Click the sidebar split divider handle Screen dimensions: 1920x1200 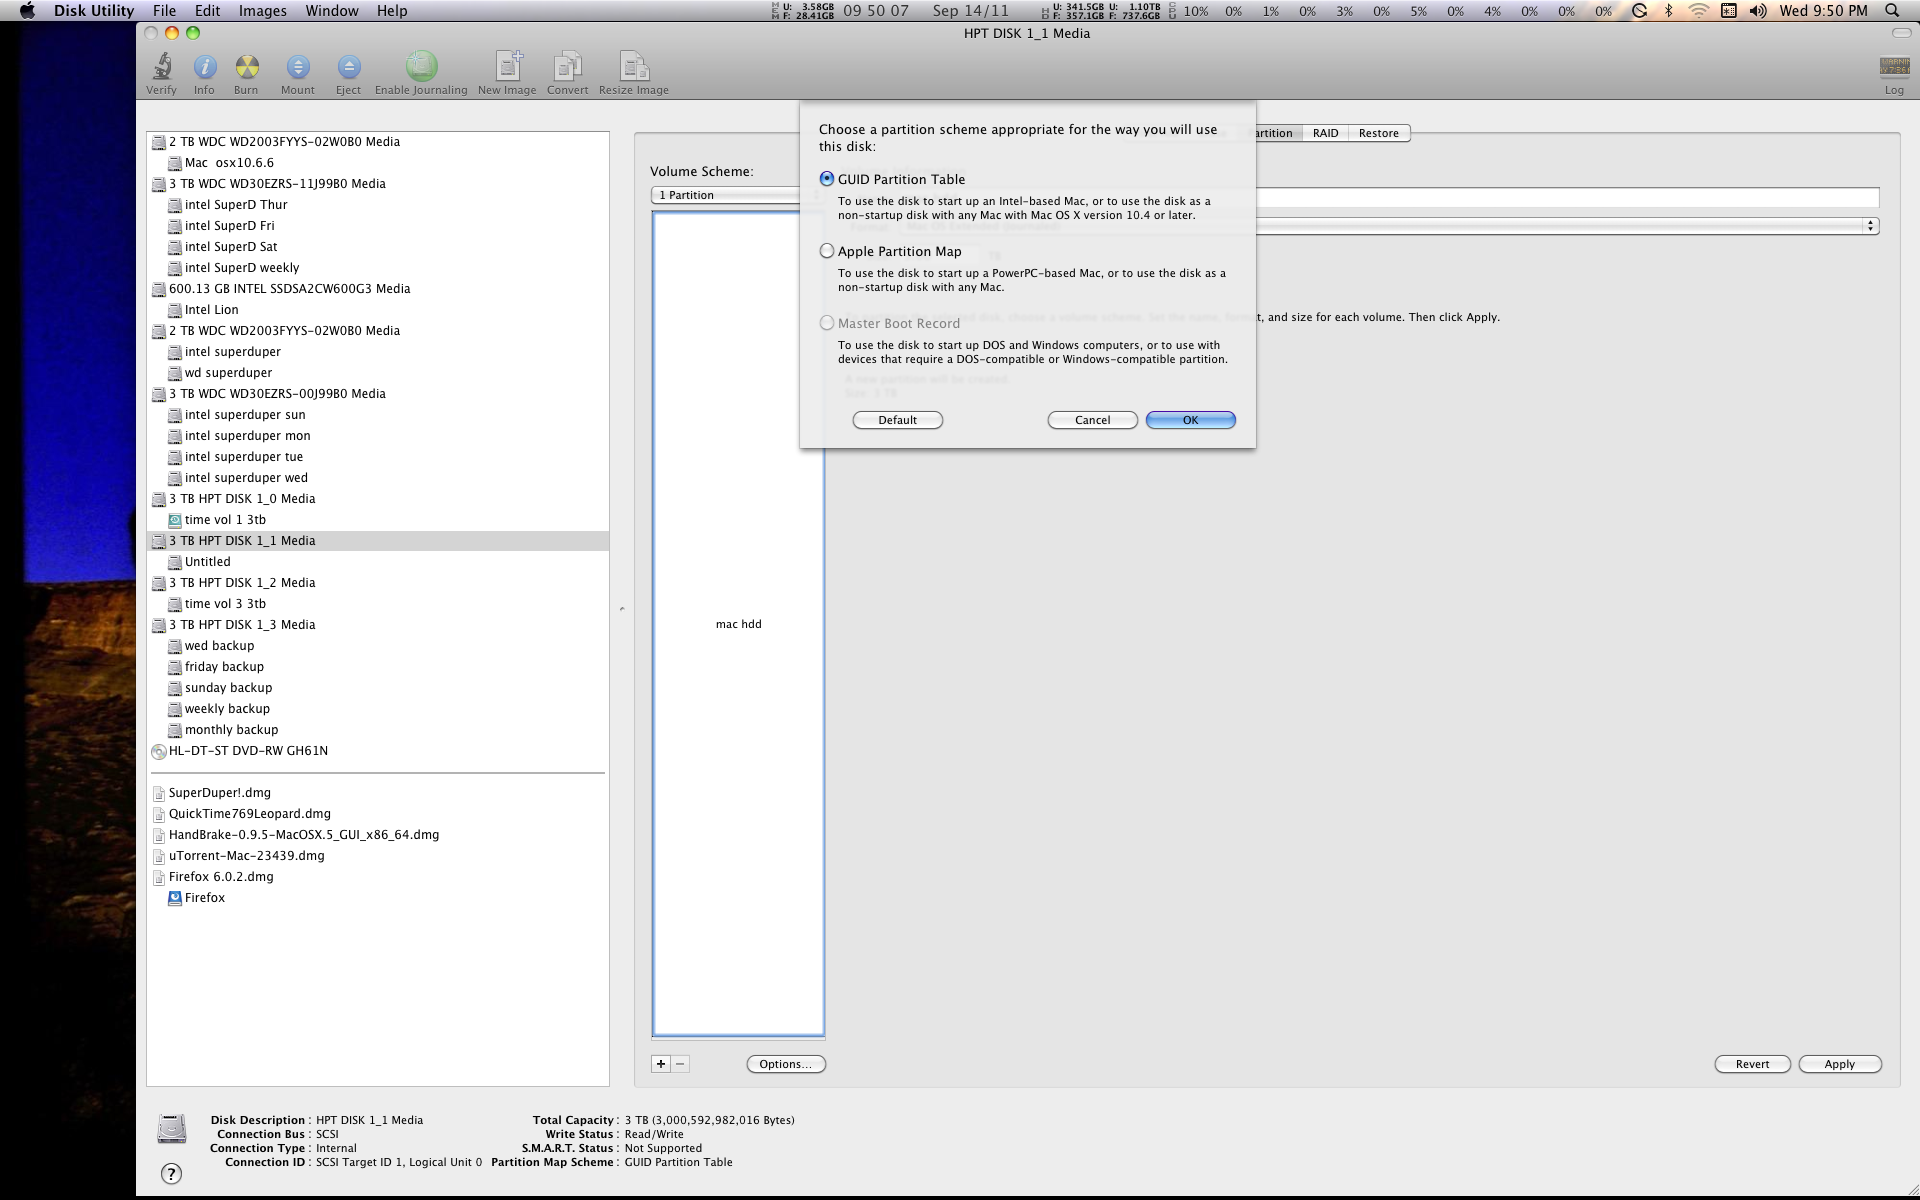click(x=622, y=608)
